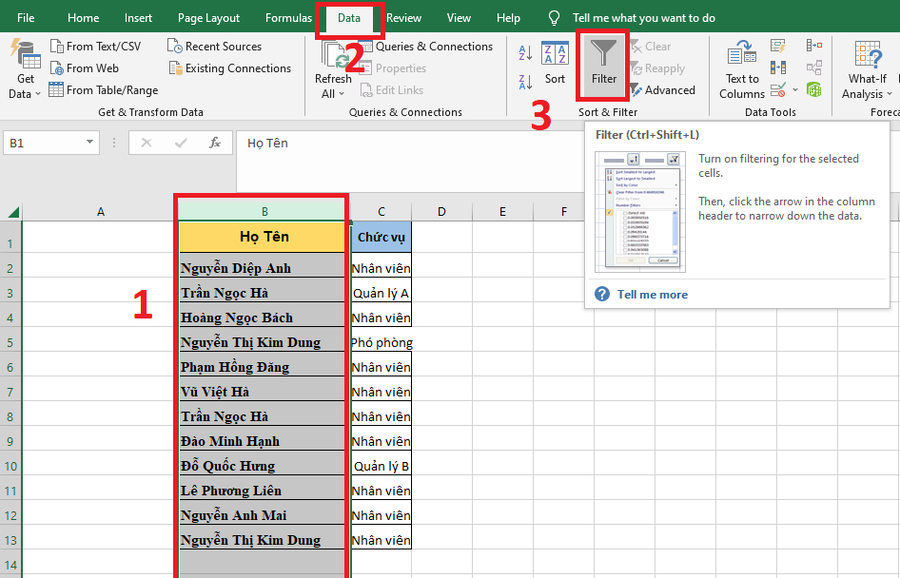Open Existing Connections
900x578 pixels.
coord(230,68)
